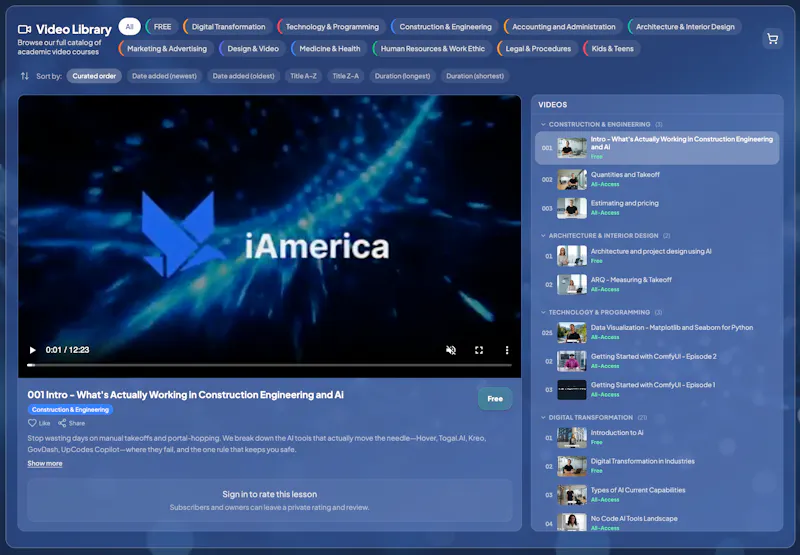Enter fullscreen with the fullscreen icon
This screenshot has width=800, height=555.
tap(479, 350)
